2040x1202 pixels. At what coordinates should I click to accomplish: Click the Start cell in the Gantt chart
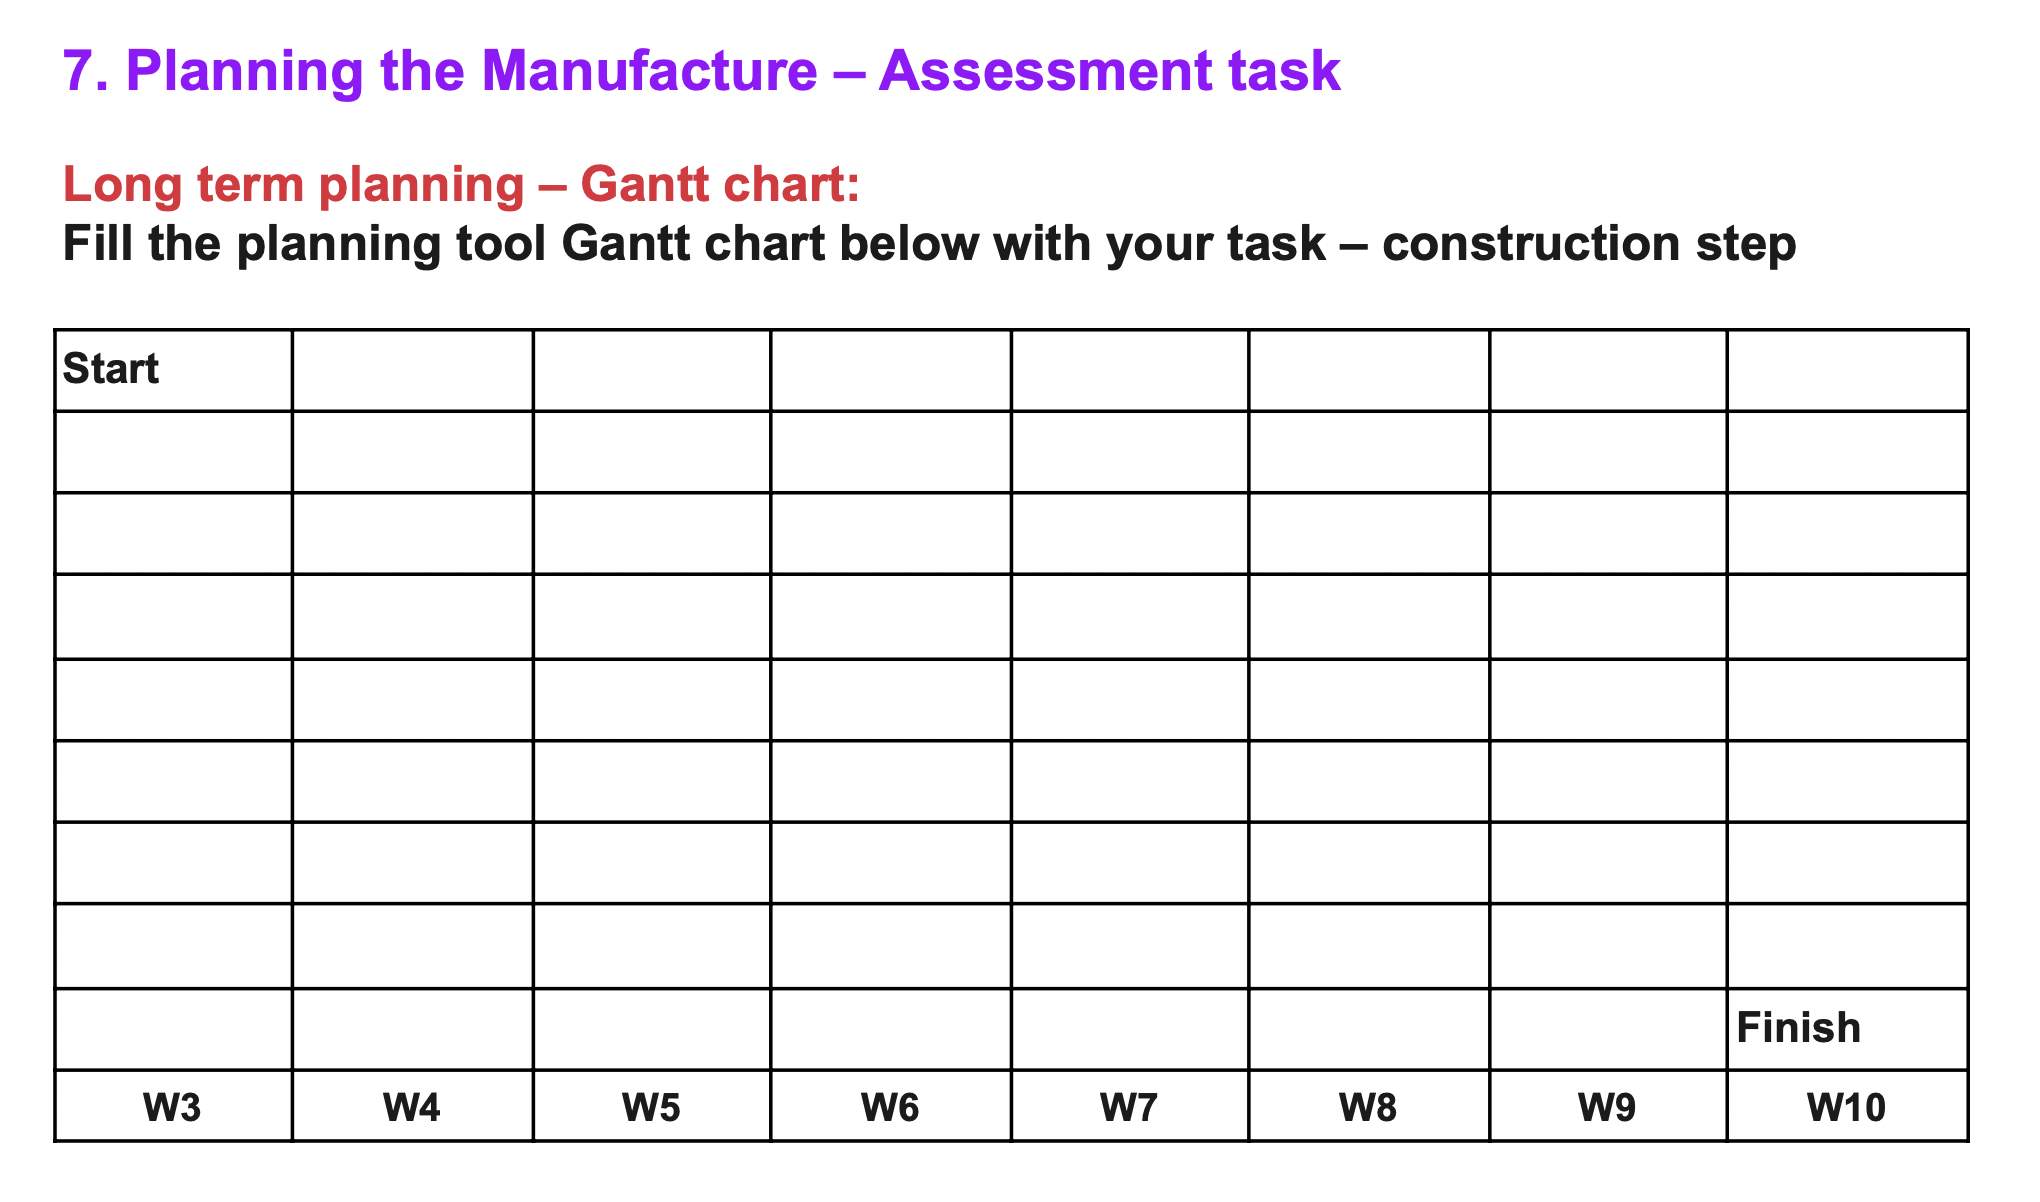[172, 370]
